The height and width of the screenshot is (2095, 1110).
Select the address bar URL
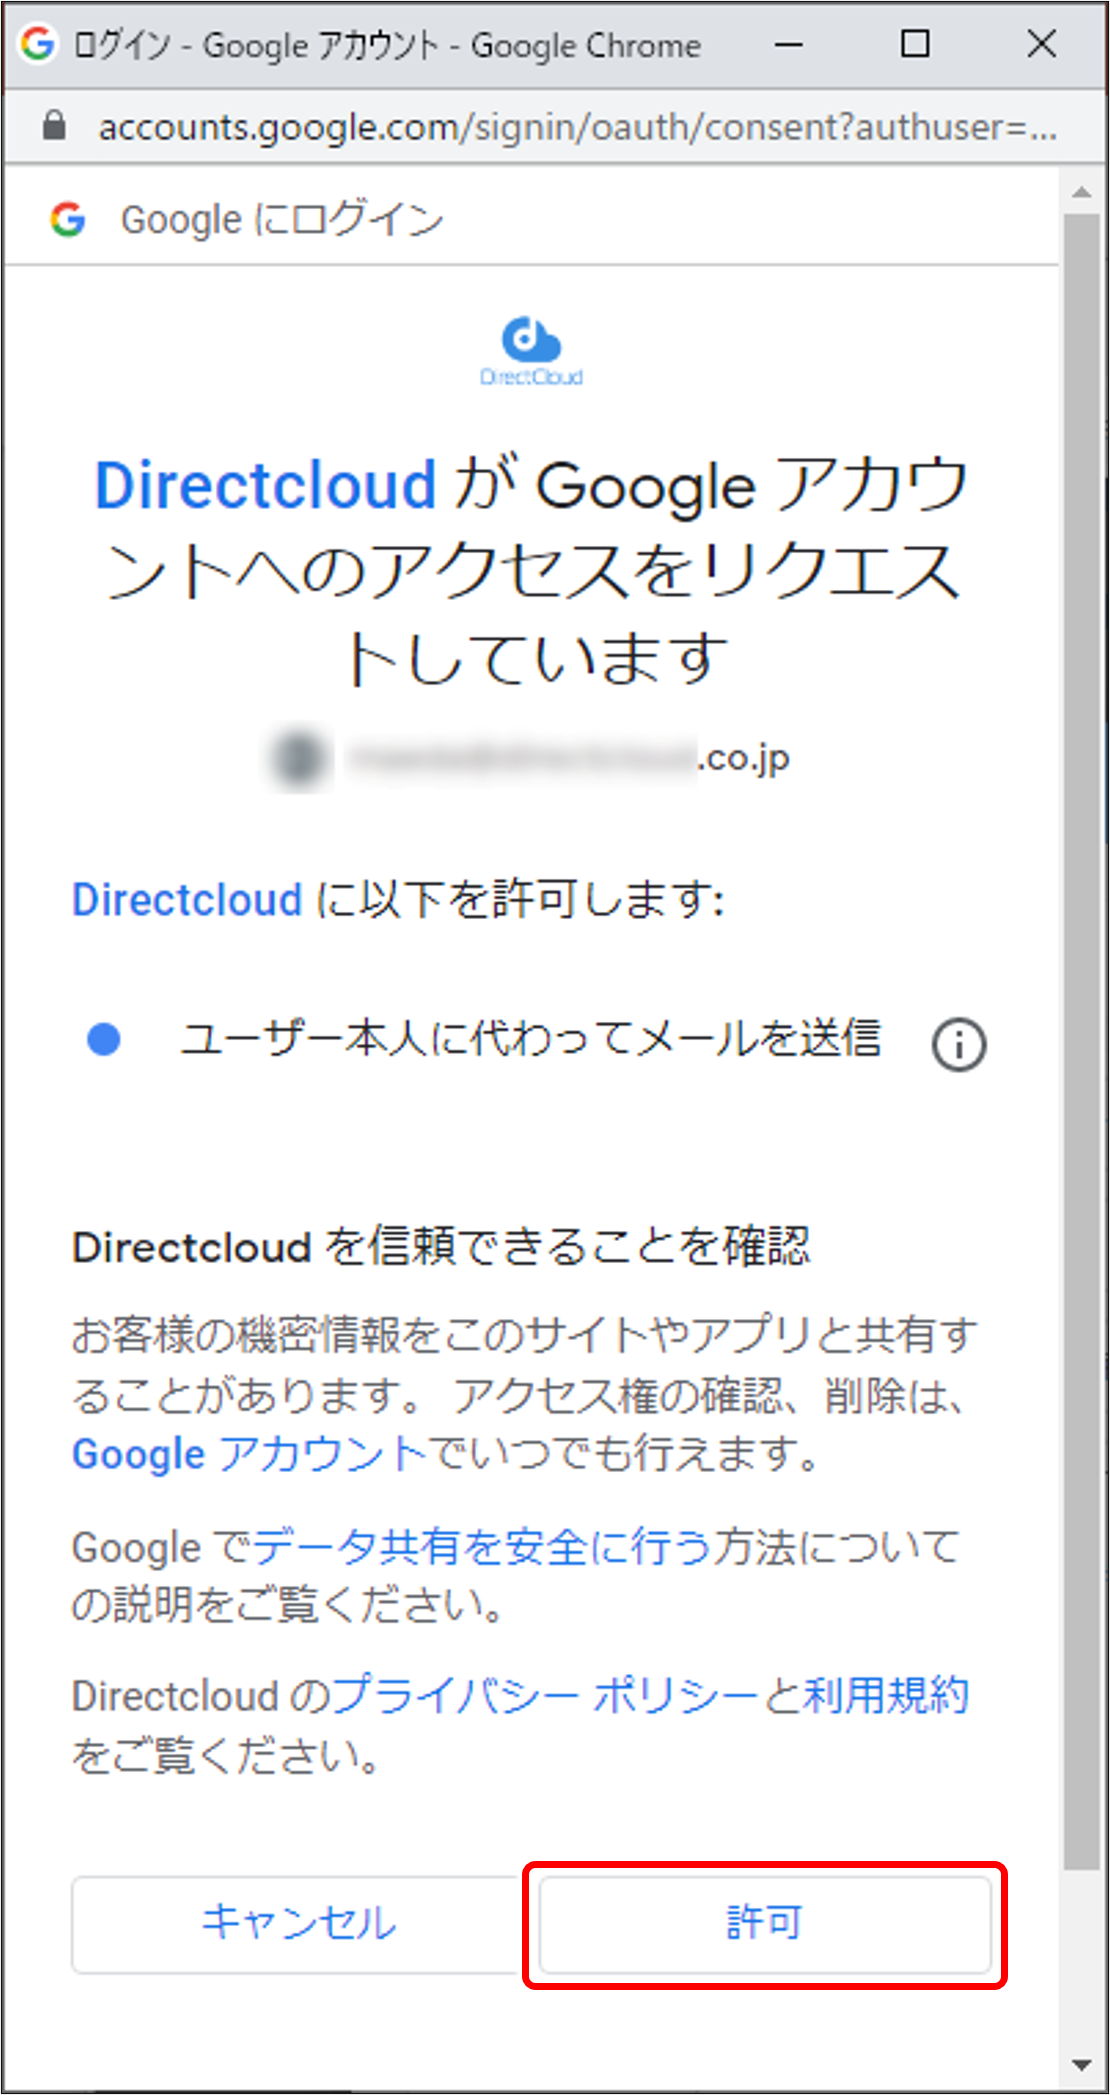click(575, 126)
